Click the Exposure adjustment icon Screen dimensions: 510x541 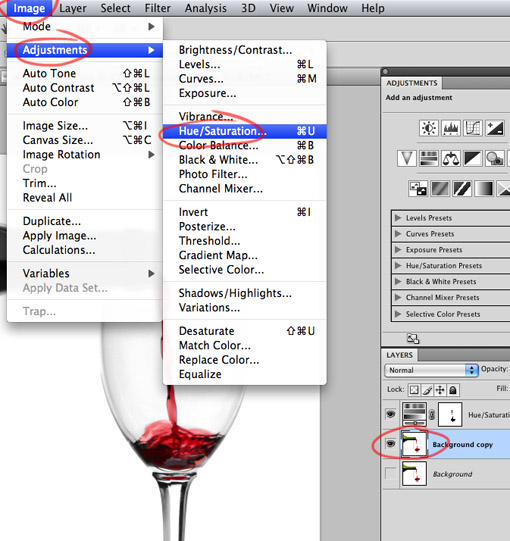495,128
